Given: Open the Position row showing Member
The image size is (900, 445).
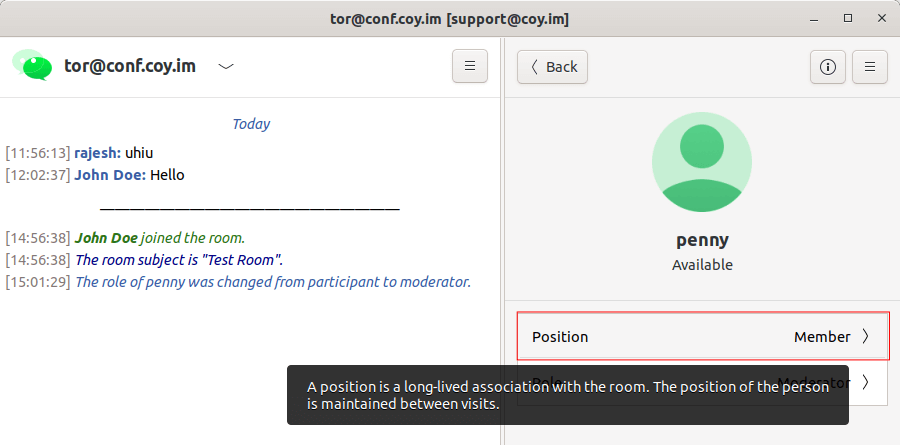Looking at the screenshot, I should (701, 337).
